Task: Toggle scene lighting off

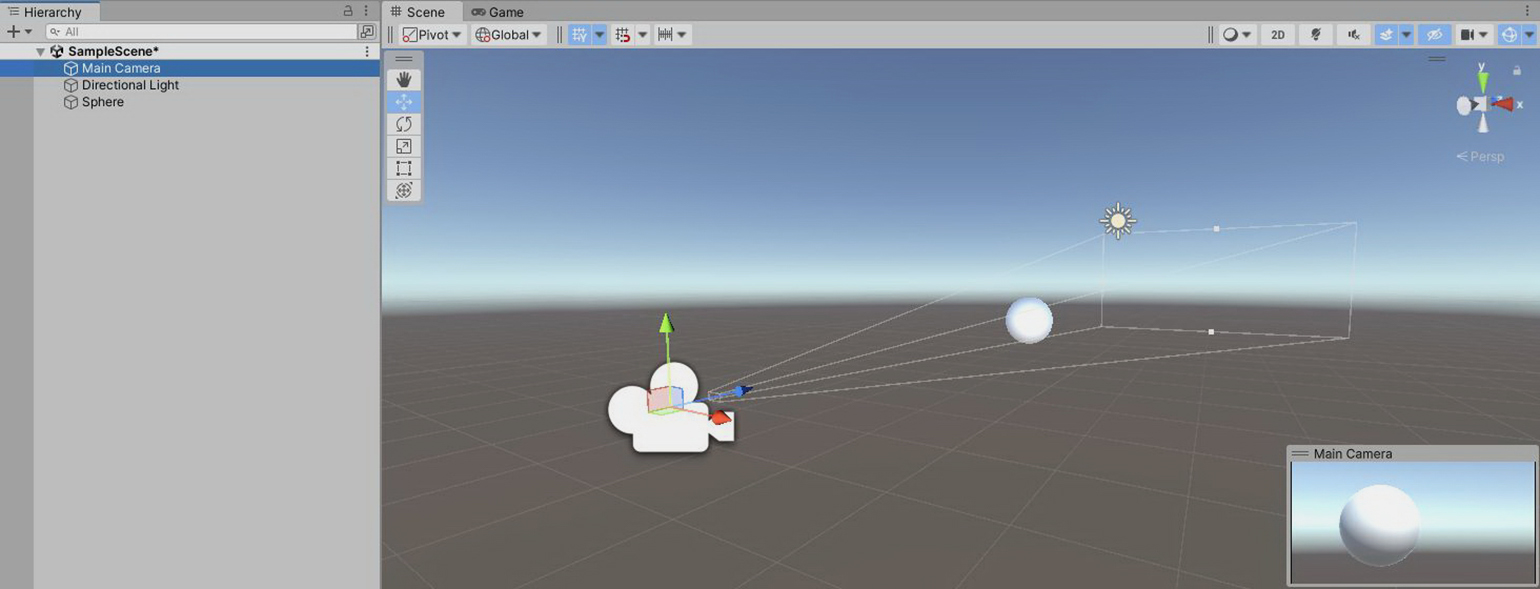Action: (1316, 35)
